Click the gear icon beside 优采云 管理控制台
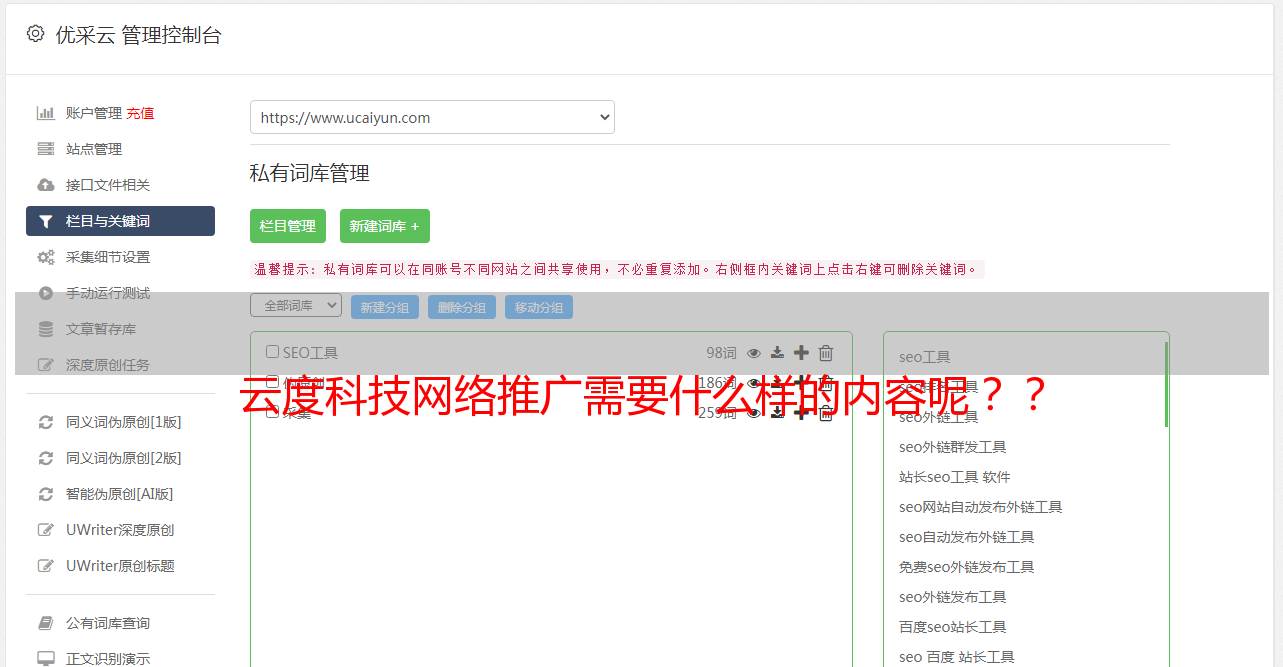 tap(36, 34)
